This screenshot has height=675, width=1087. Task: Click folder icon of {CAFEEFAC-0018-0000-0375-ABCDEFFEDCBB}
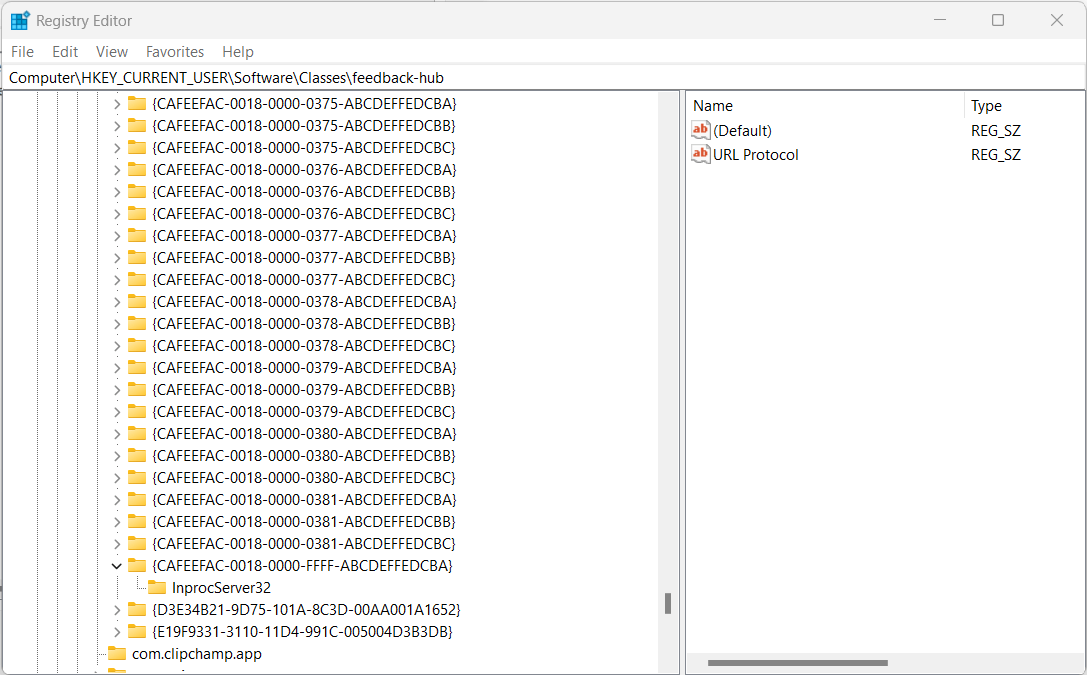pyautogui.click(x=137, y=125)
